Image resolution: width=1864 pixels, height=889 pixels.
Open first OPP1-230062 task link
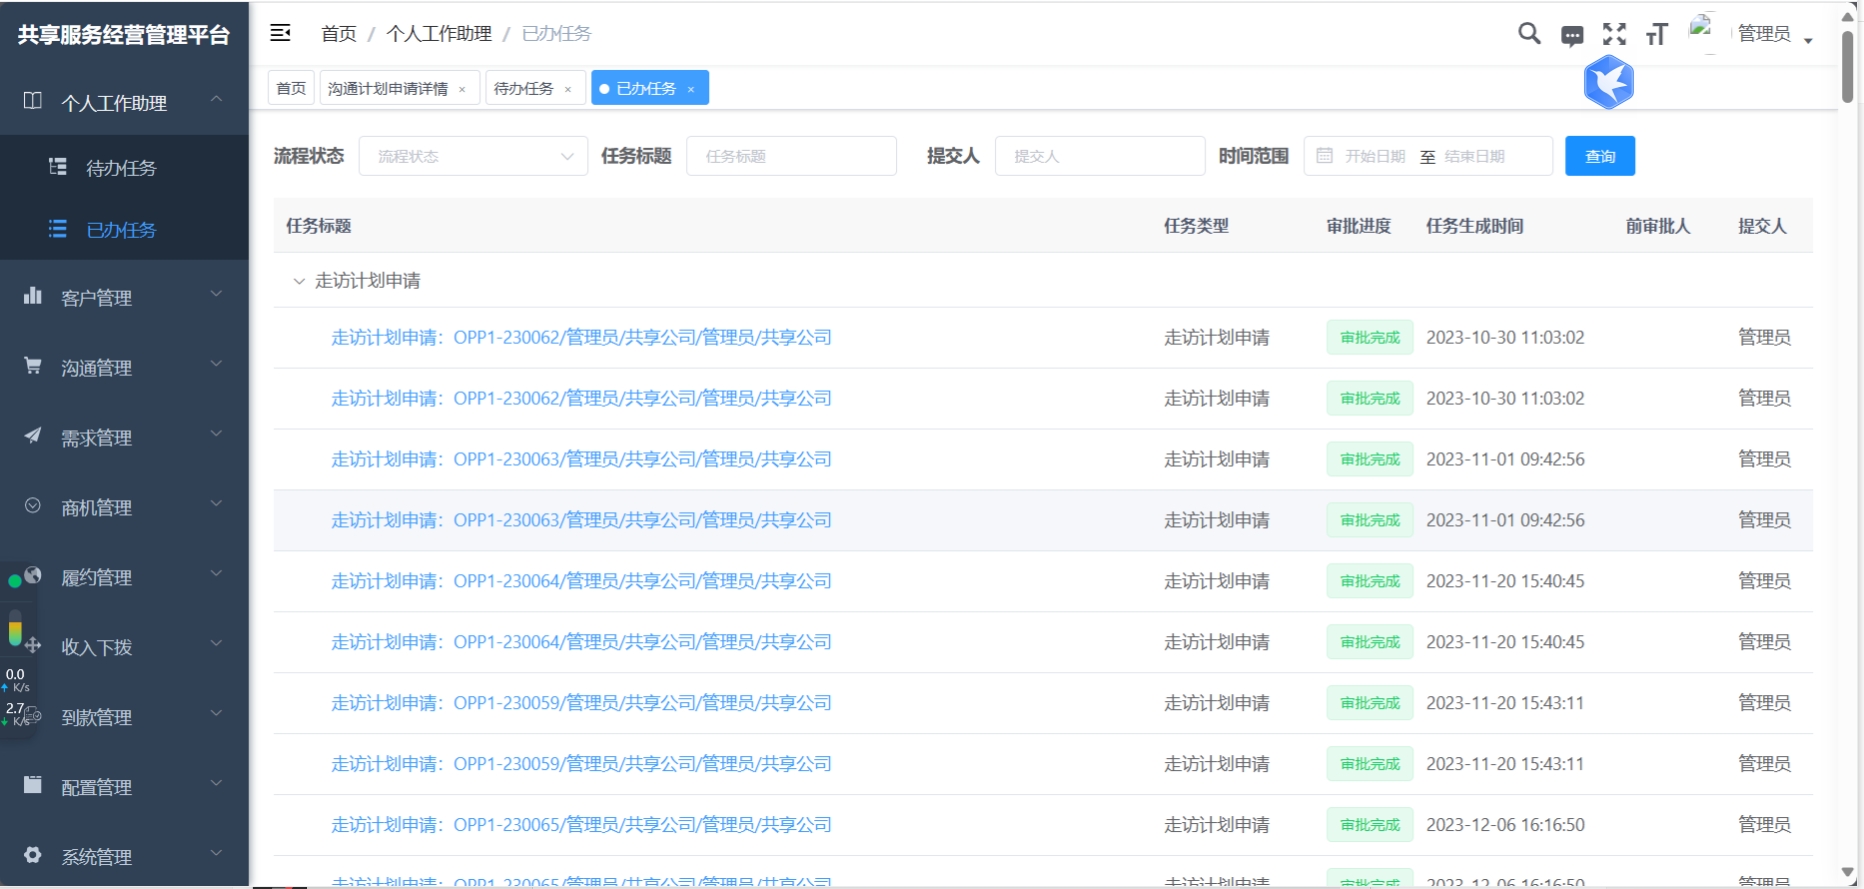[x=581, y=337]
